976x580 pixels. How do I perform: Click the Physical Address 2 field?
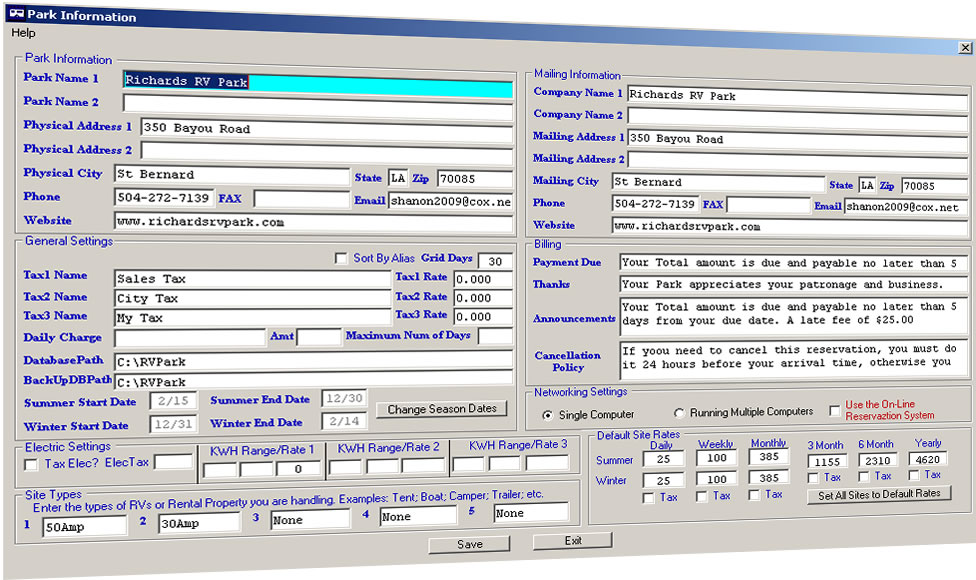(x=327, y=153)
